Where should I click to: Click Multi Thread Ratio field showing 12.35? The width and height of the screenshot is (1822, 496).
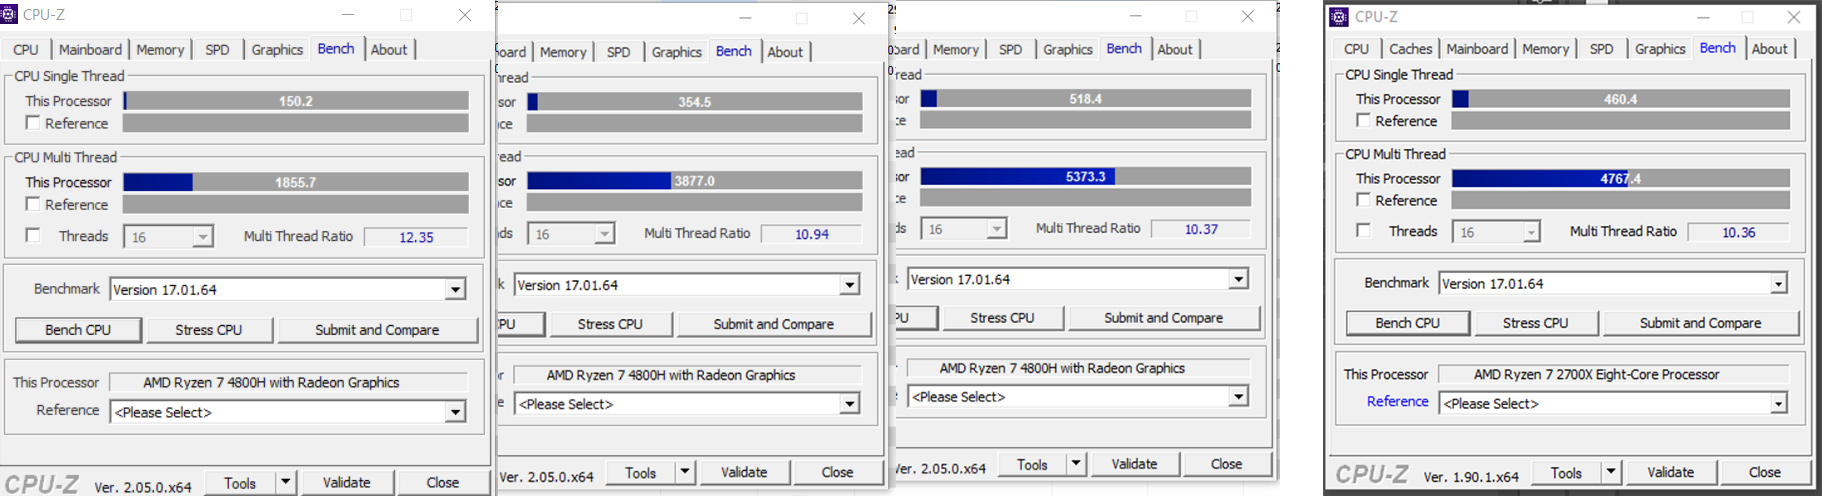[416, 237]
